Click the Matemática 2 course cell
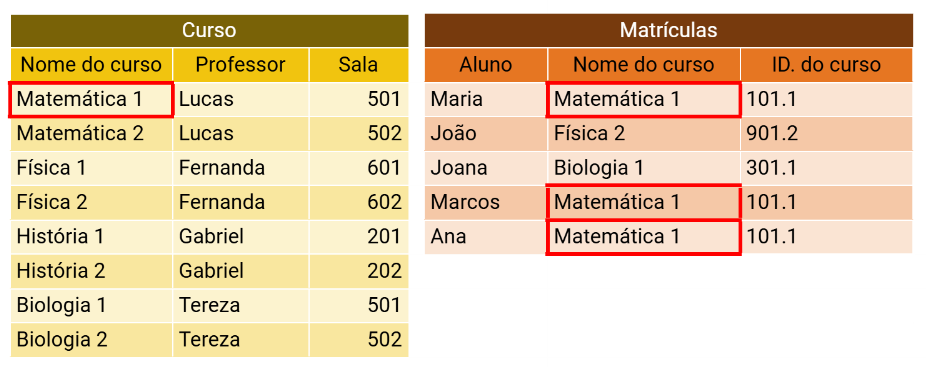 [x=92, y=134]
